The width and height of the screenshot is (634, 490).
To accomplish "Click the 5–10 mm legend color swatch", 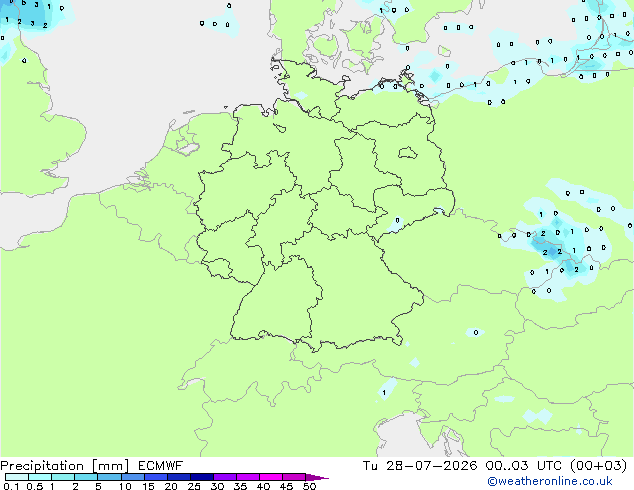I will [109, 477].
